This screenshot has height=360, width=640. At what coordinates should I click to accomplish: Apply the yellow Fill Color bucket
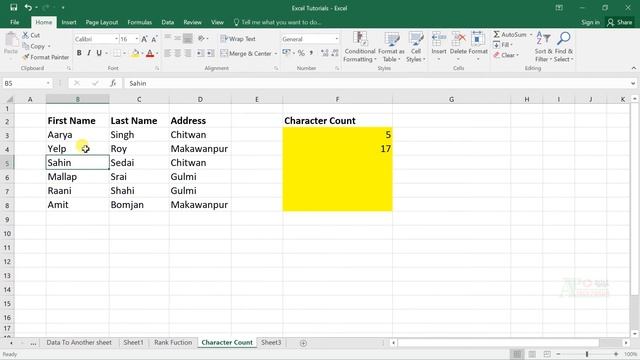click(x=135, y=53)
